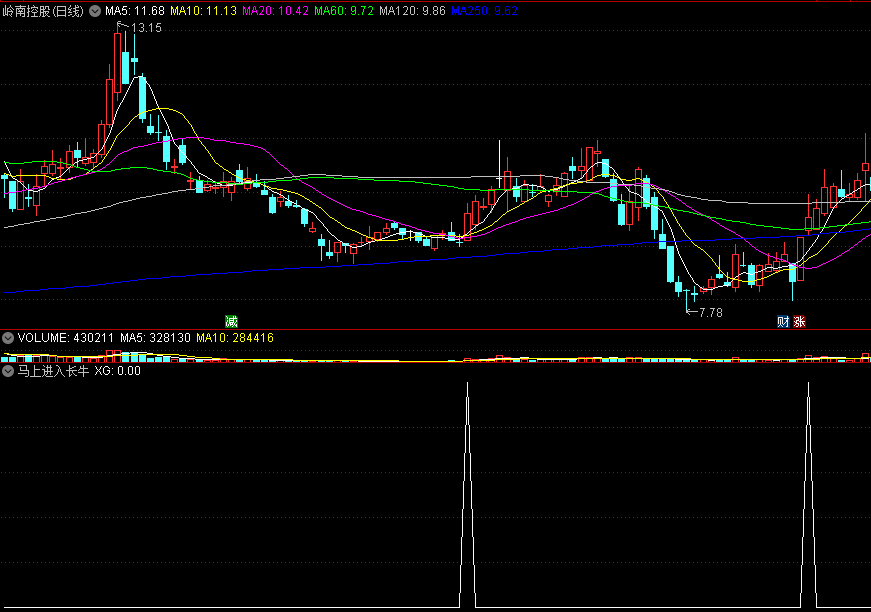Click the volume MA5: 328130 label
This screenshot has height=612, width=871.
point(155,338)
